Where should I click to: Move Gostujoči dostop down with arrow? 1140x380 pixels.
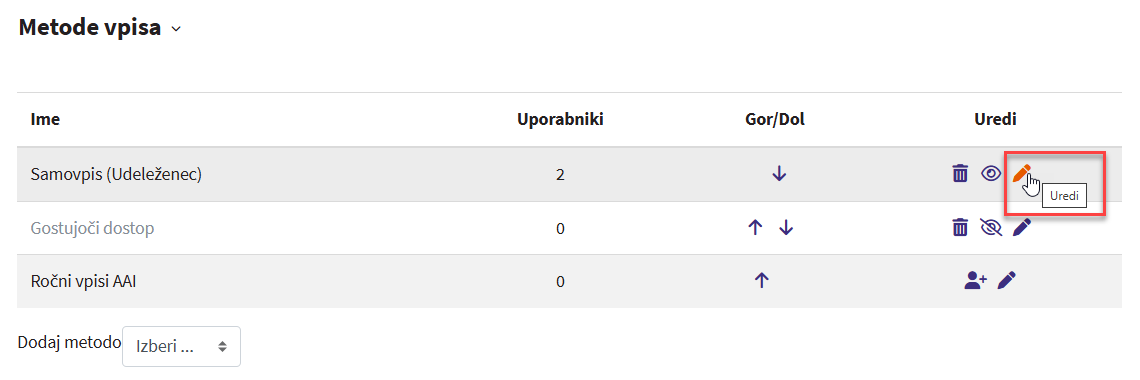(785, 228)
